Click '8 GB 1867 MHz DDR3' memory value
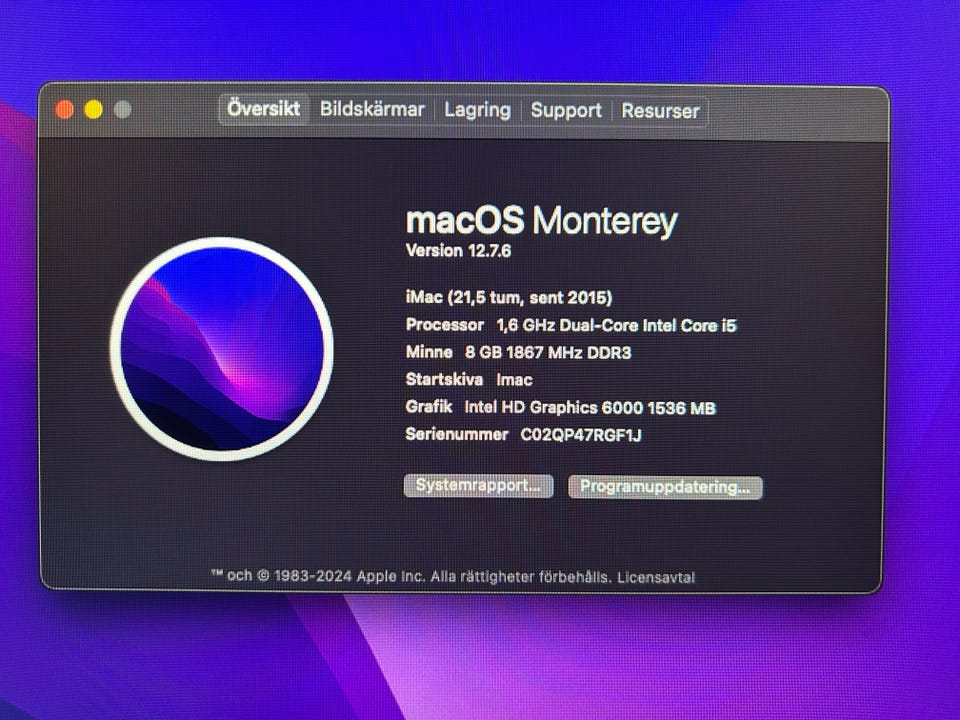The image size is (960, 720). point(548,353)
